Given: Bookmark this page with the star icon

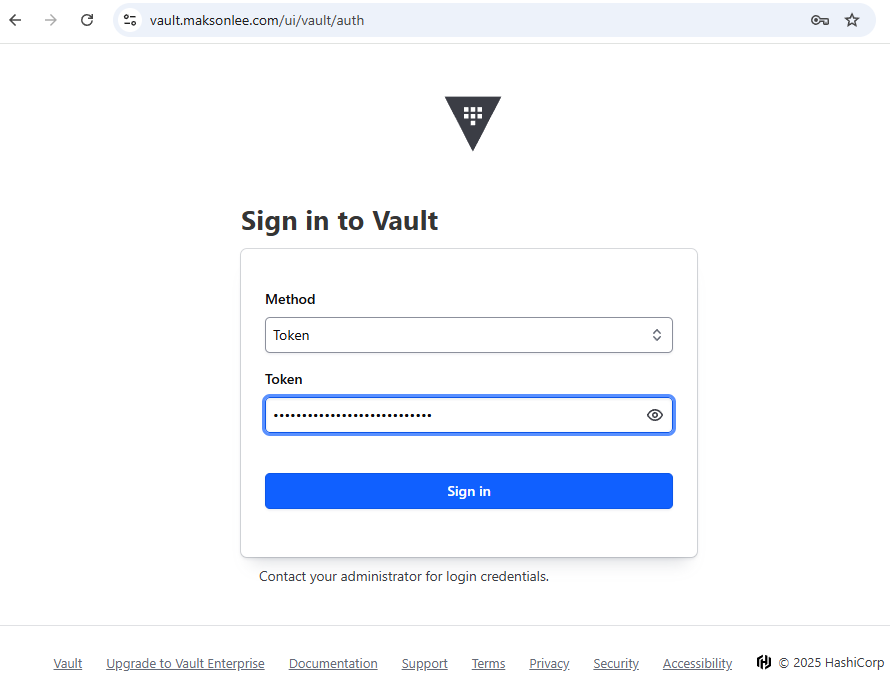Looking at the screenshot, I should (852, 20).
